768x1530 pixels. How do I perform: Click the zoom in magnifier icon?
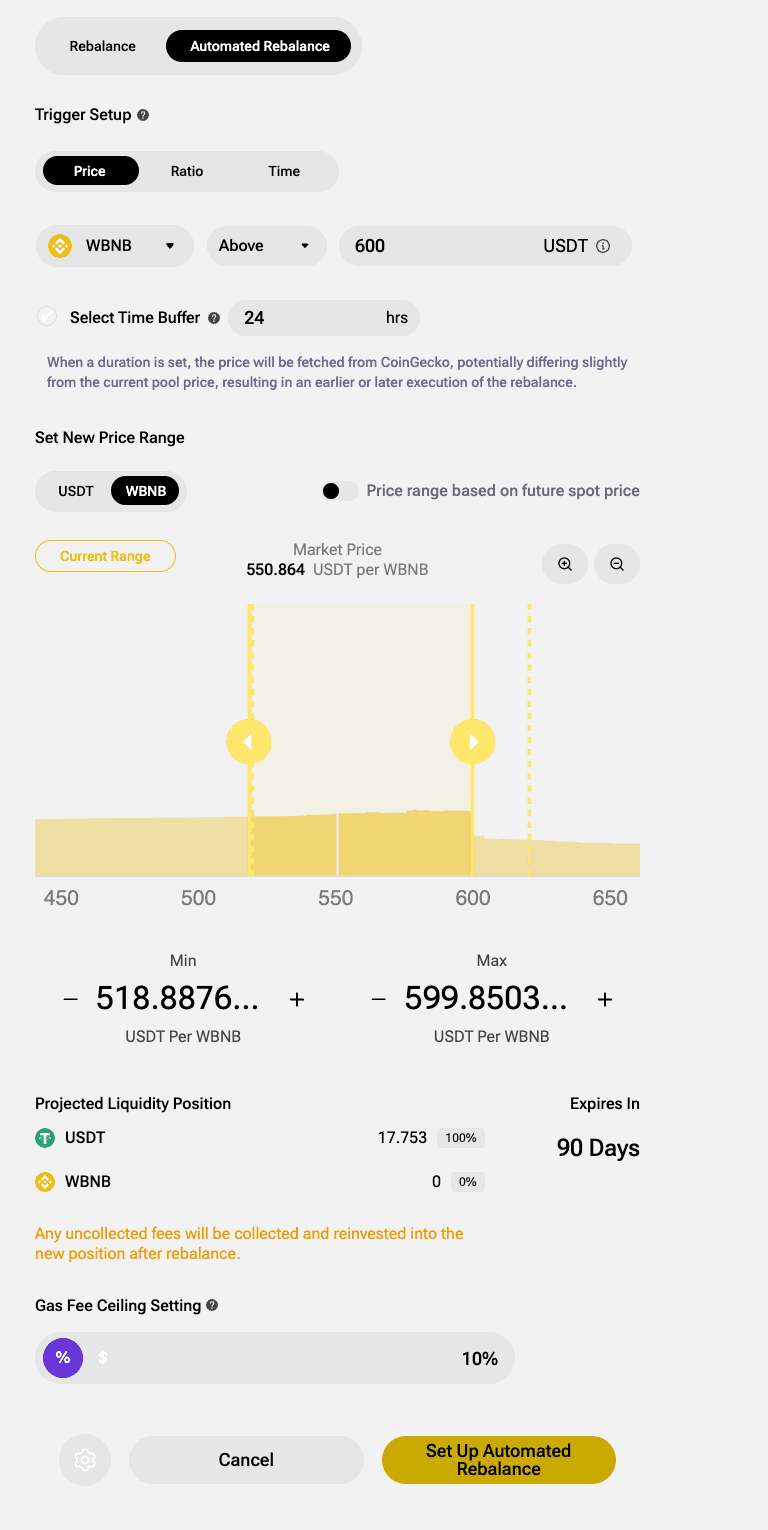(565, 564)
